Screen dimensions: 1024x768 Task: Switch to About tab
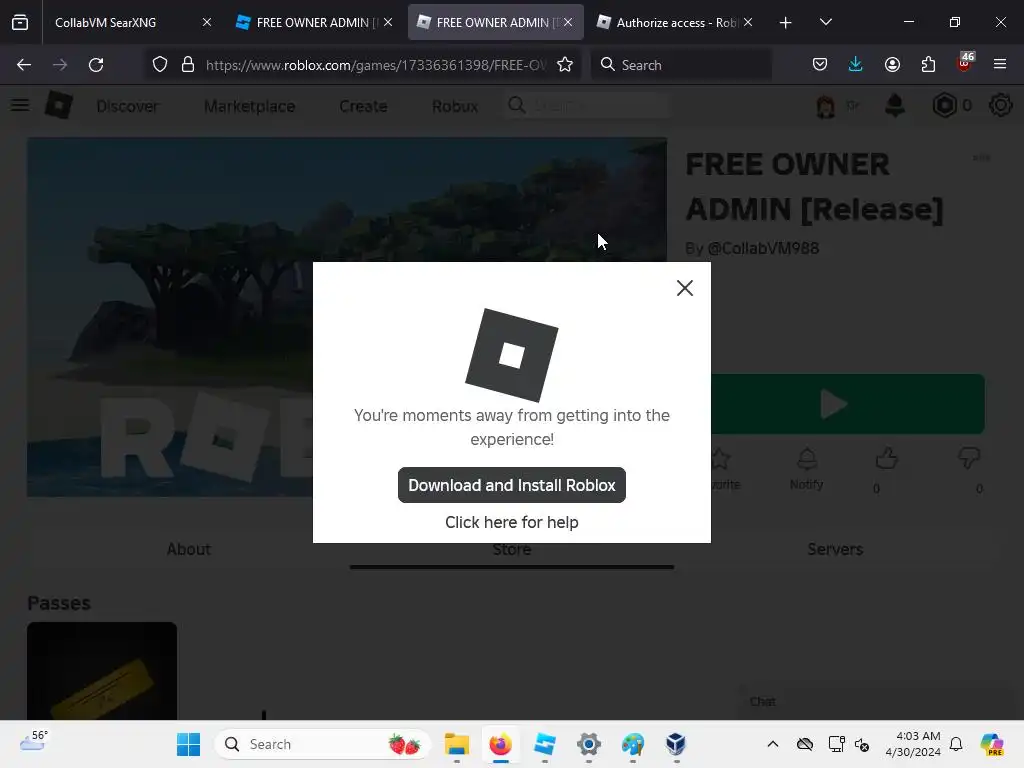point(188,549)
